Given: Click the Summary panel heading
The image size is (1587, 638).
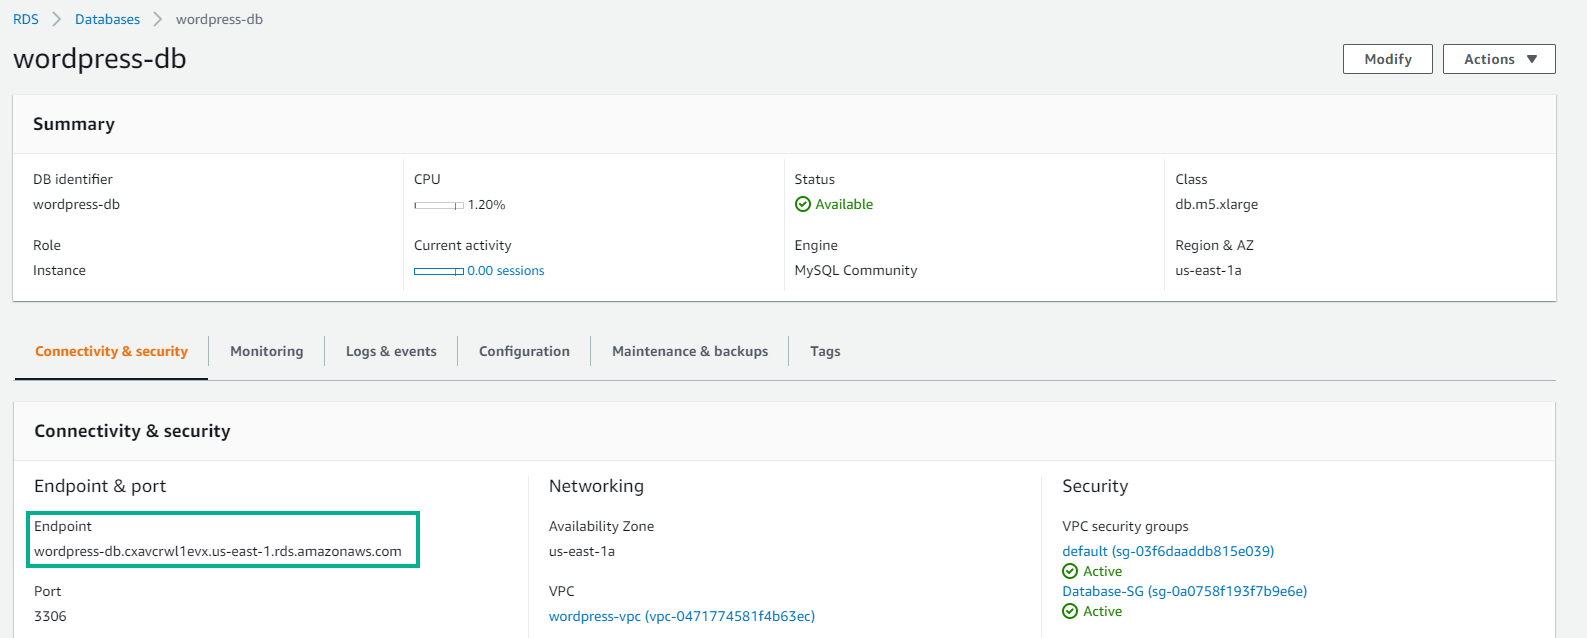Looking at the screenshot, I should point(74,124).
